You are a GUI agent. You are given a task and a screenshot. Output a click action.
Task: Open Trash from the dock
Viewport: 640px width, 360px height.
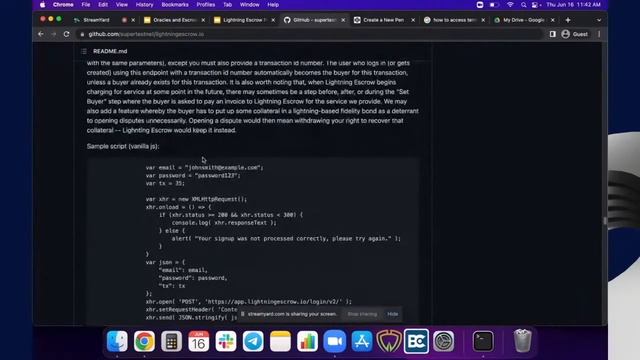522,341
